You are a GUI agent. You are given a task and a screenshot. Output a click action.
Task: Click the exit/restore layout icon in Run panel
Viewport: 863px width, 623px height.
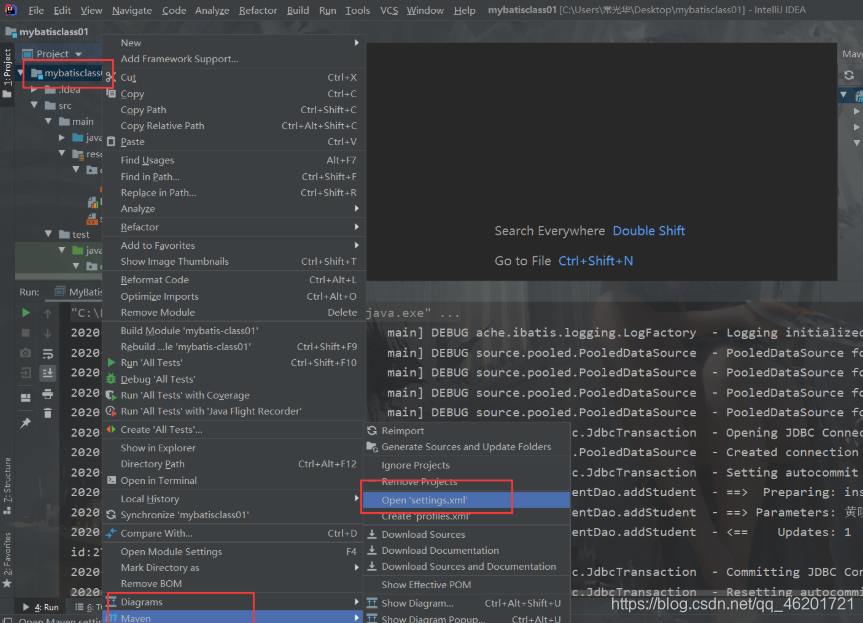pyautogui.click(x=25, y=373)
